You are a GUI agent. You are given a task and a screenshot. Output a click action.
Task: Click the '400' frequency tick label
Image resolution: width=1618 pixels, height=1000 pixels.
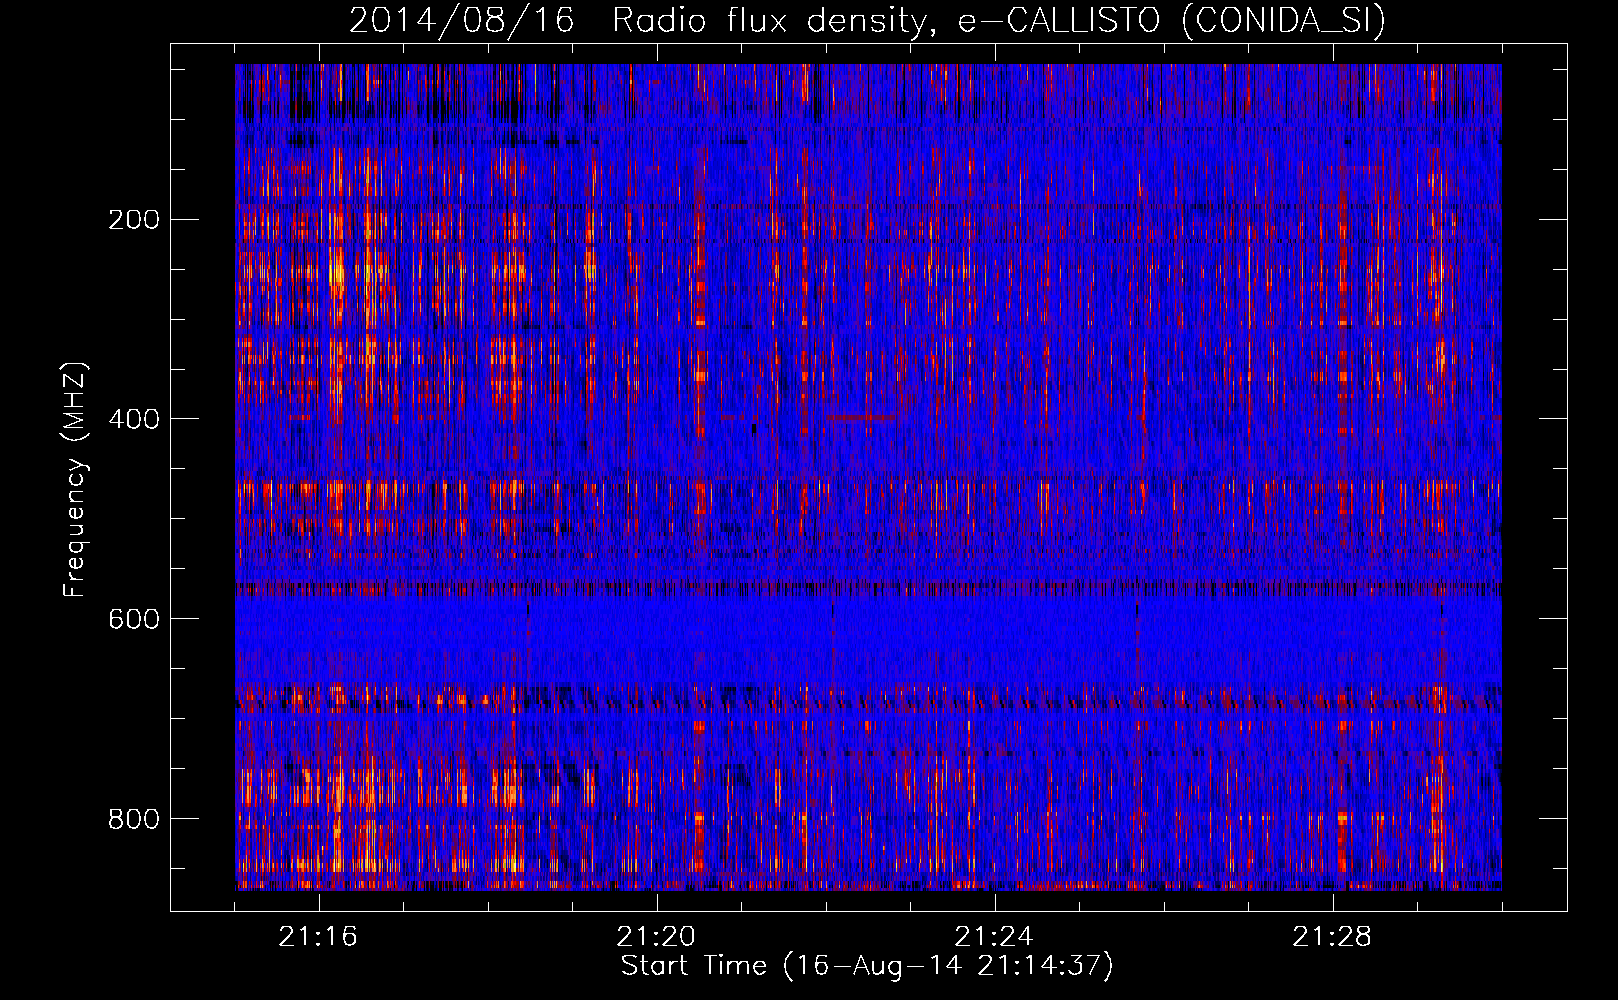click(x=133, y=419)
